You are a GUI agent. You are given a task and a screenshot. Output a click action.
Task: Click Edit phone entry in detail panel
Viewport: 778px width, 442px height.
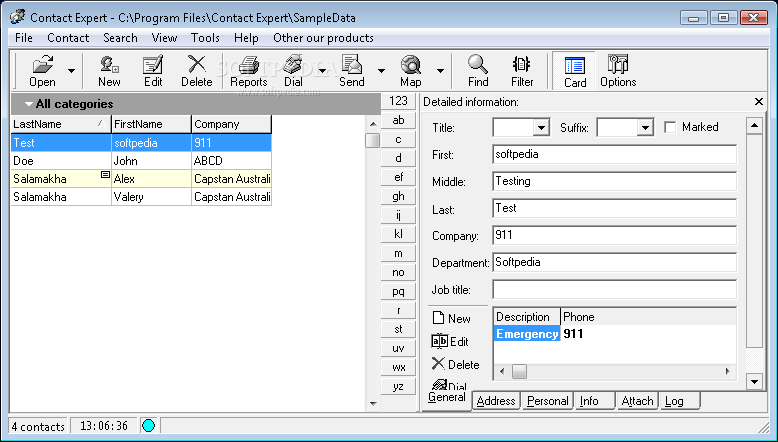pyautogui.click(x=450, y=341)
